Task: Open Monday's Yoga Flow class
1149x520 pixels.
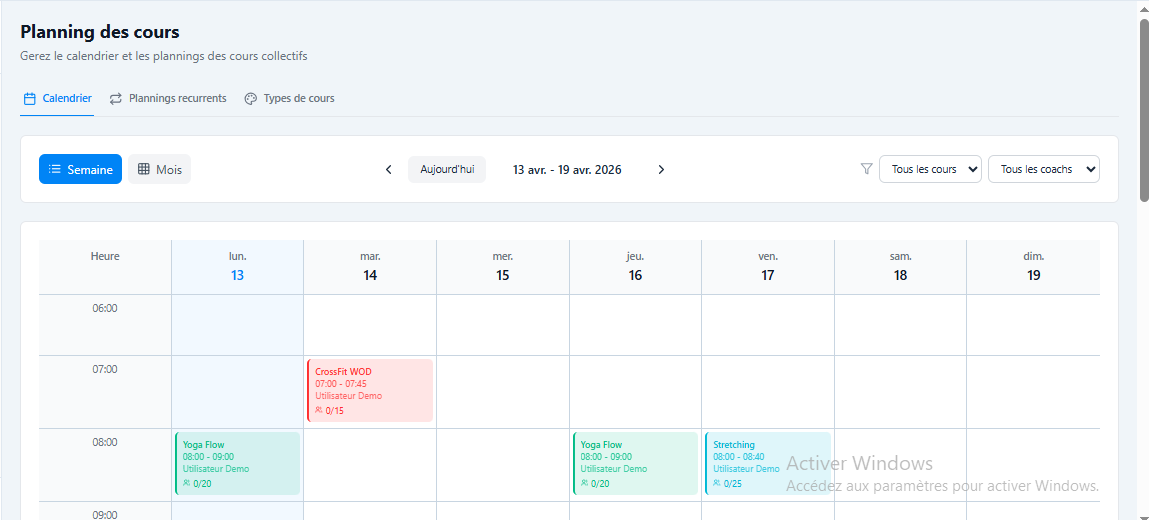Action: 237,464
